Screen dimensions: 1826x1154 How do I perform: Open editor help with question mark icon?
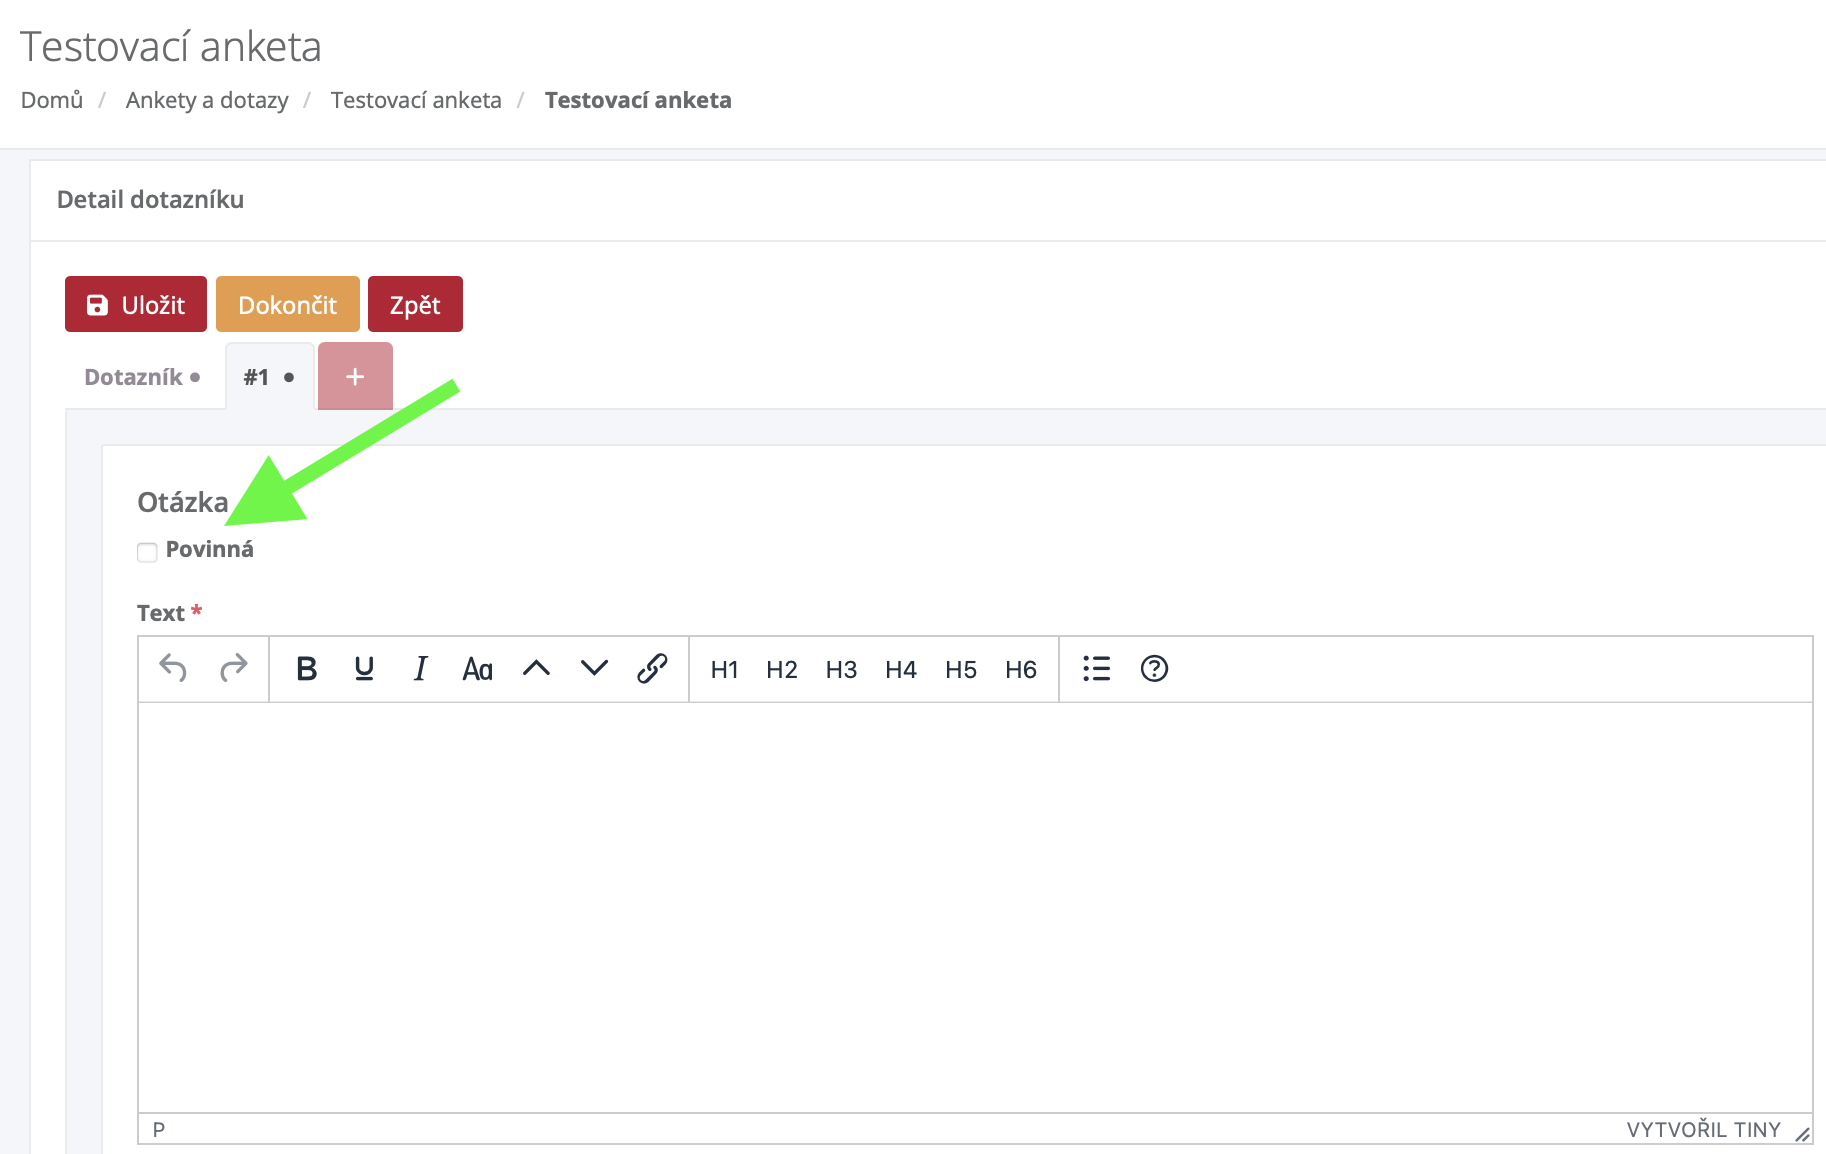pos(1154,668)
